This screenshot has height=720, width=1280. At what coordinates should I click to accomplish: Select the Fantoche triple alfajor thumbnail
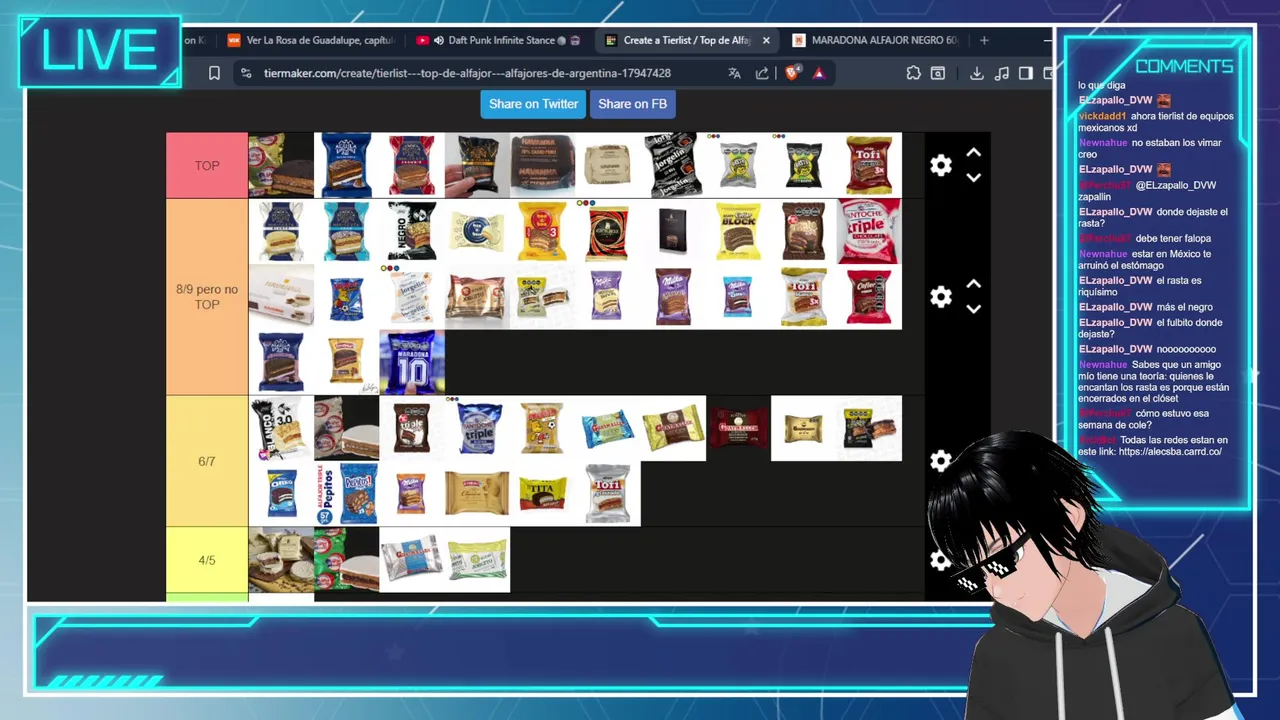869,231
